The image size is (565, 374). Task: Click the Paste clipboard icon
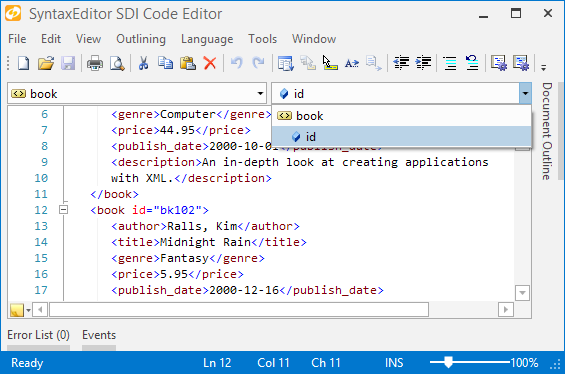[x=188, y=63]
